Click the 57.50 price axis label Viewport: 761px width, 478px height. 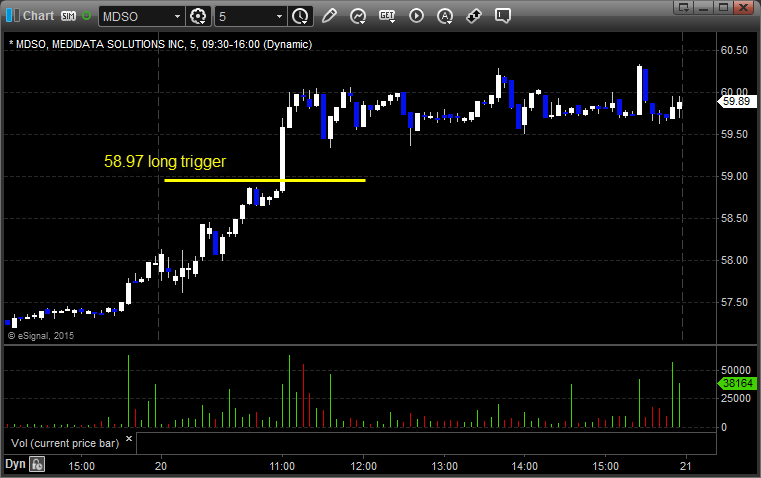[734, 303]
